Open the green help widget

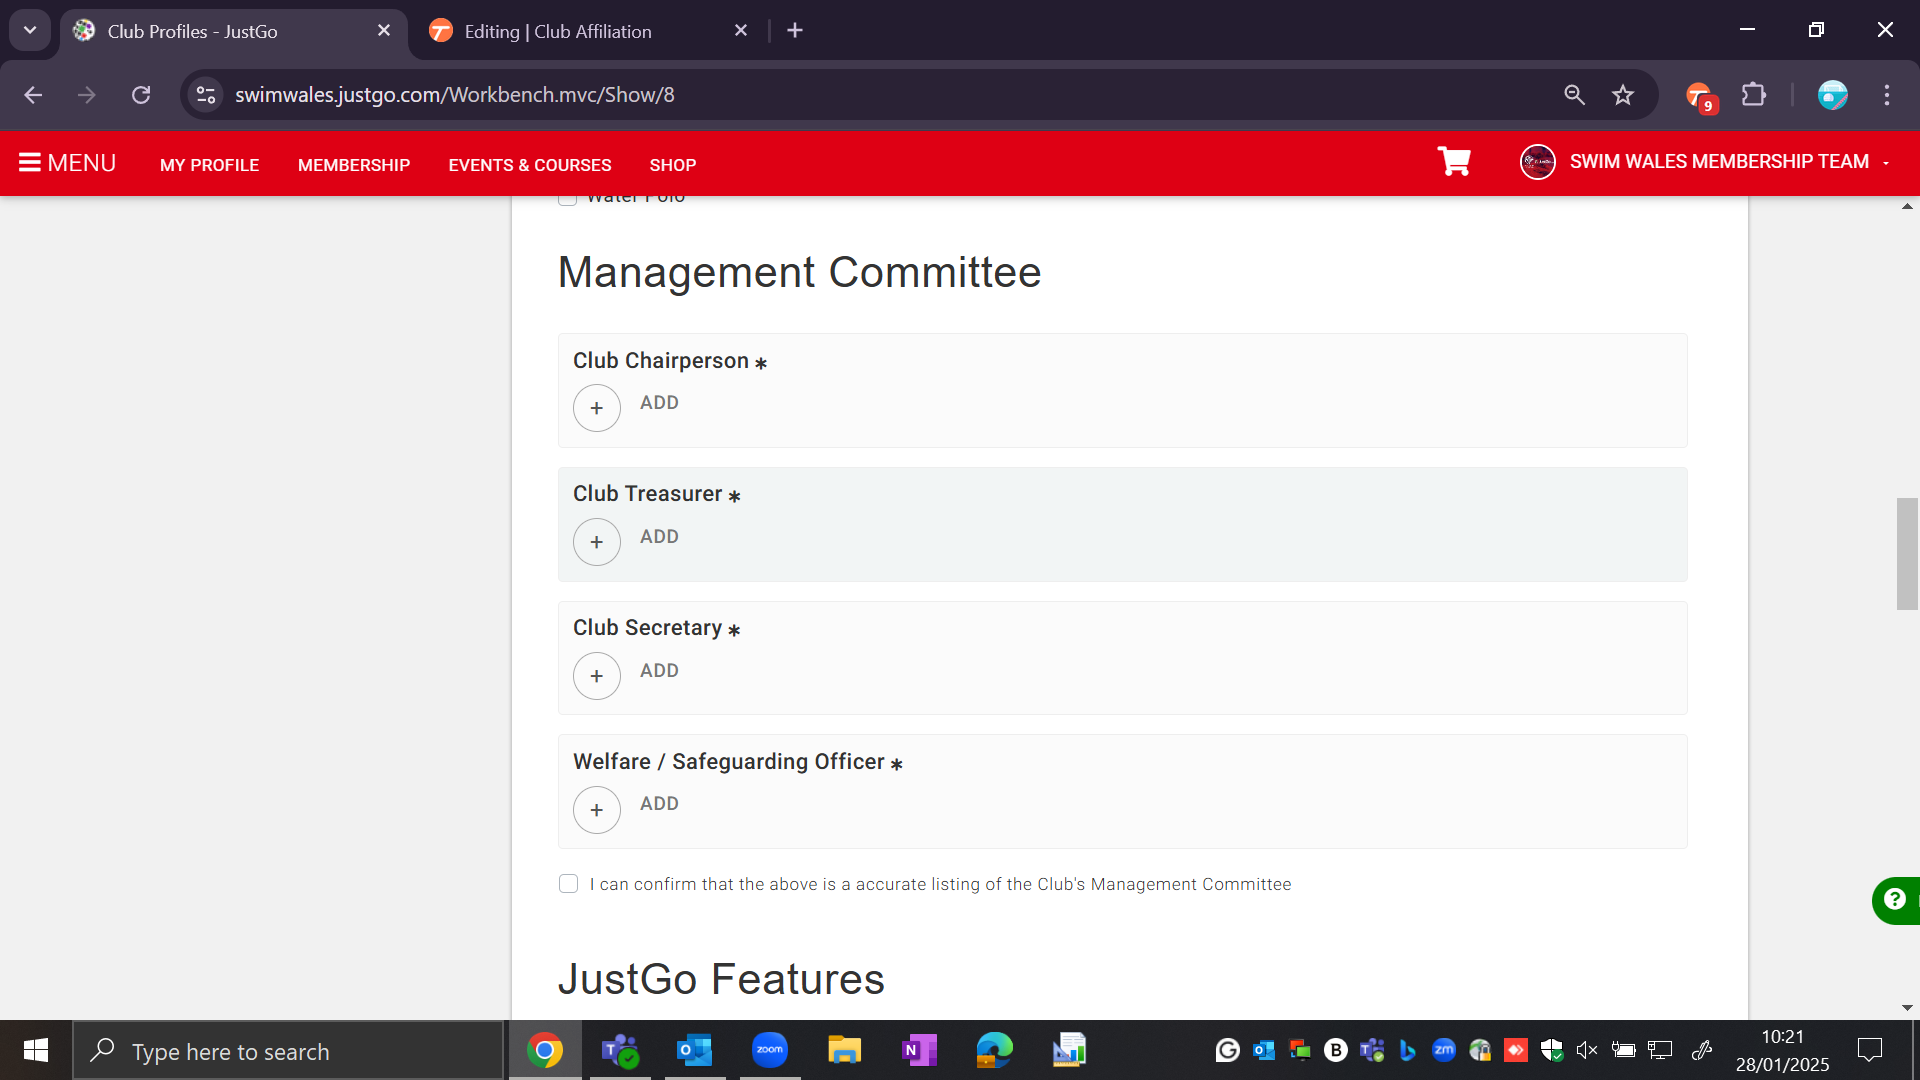click(1896, 900)
